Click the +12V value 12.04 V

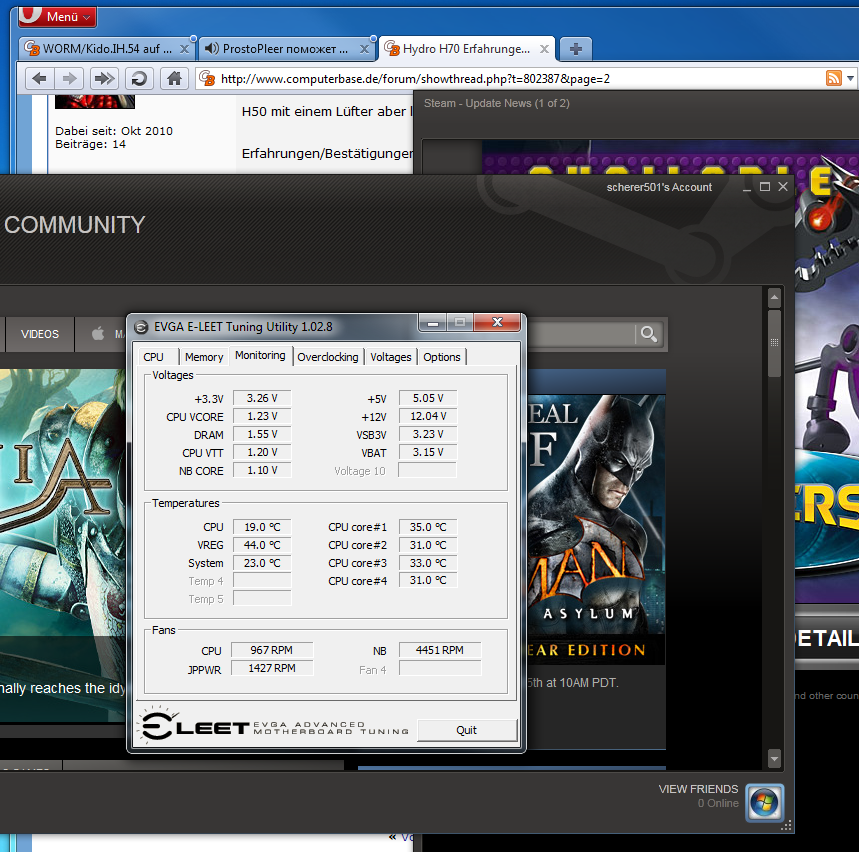point(428,416)
